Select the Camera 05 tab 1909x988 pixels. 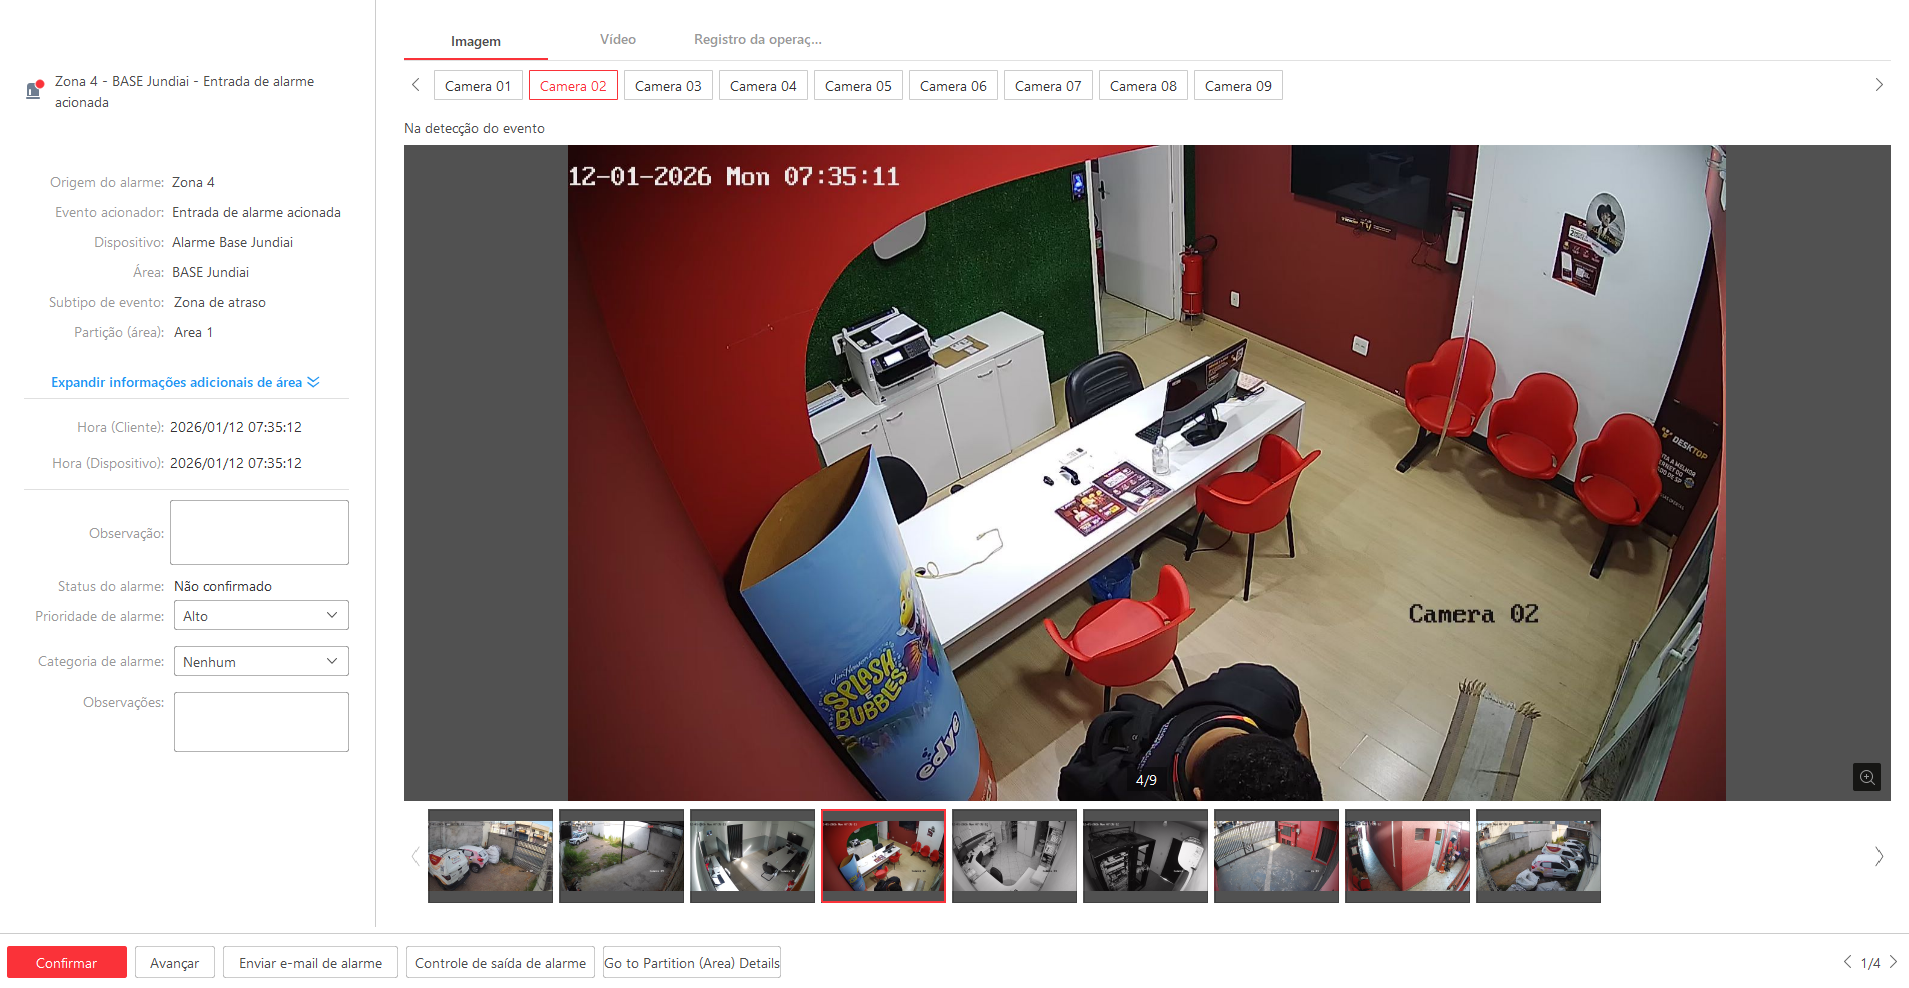click(858, 86)
